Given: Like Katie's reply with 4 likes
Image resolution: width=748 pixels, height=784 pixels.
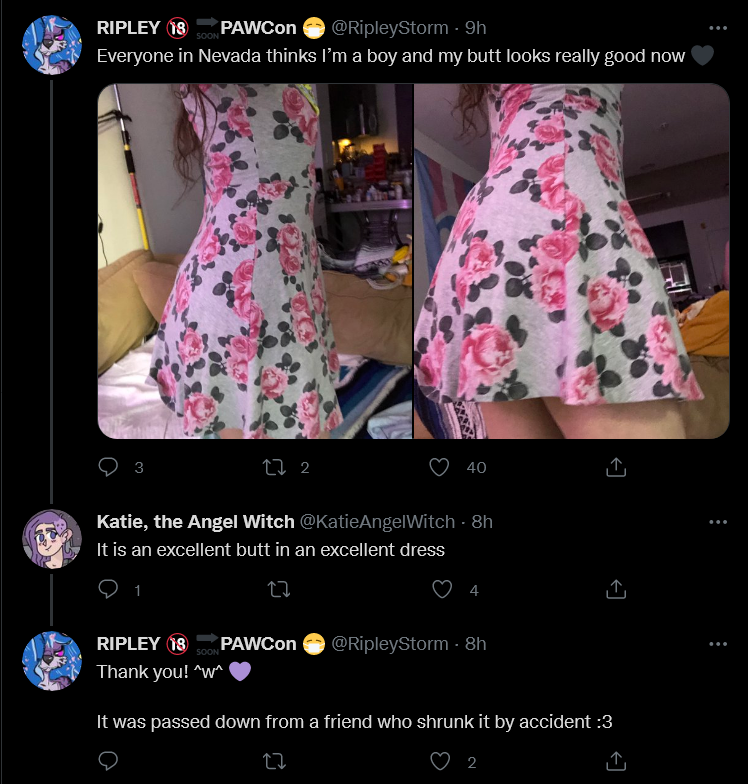Looking at the screenshot, I should 442,590.
